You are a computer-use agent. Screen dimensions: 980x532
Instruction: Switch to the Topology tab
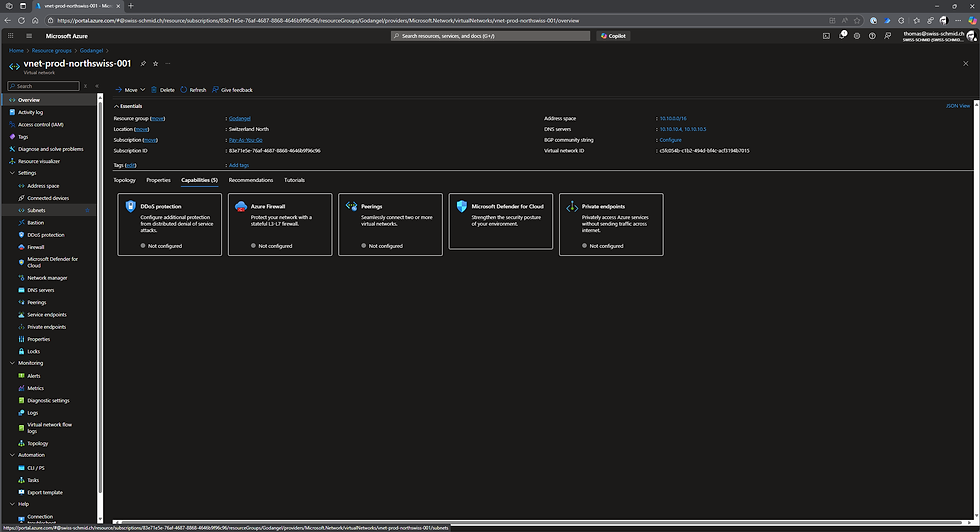click(124, 180)
